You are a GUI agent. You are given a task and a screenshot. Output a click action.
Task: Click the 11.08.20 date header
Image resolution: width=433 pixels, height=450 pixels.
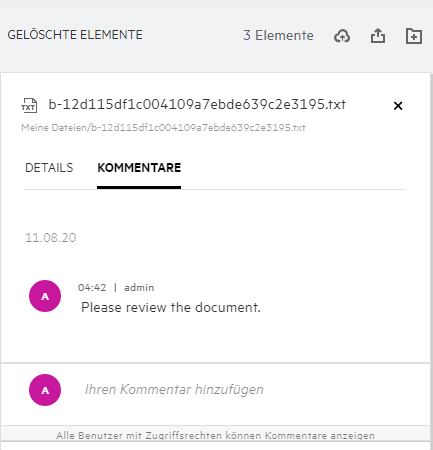click(51, 238)
